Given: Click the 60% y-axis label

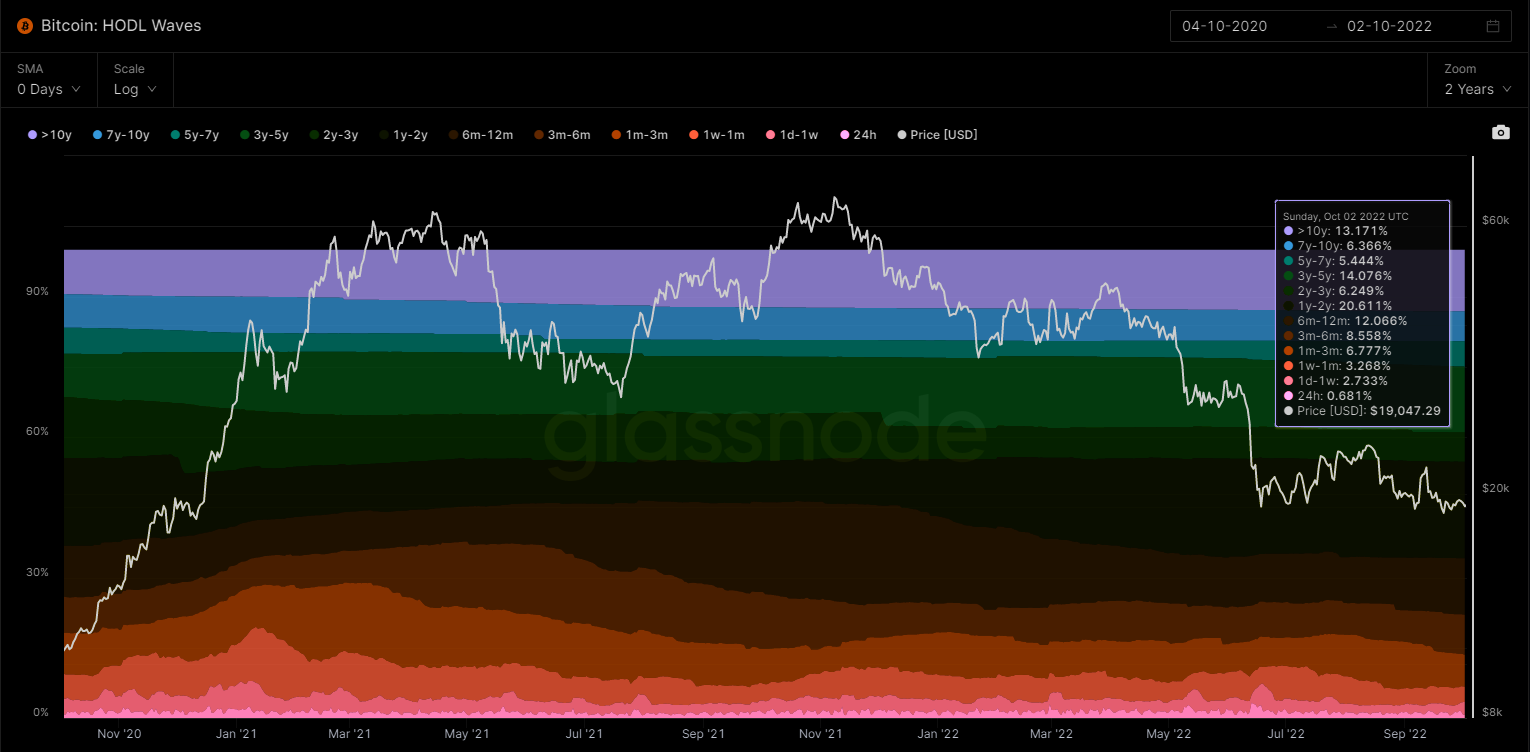Looking at the screenshot, I should click(38, 431).
